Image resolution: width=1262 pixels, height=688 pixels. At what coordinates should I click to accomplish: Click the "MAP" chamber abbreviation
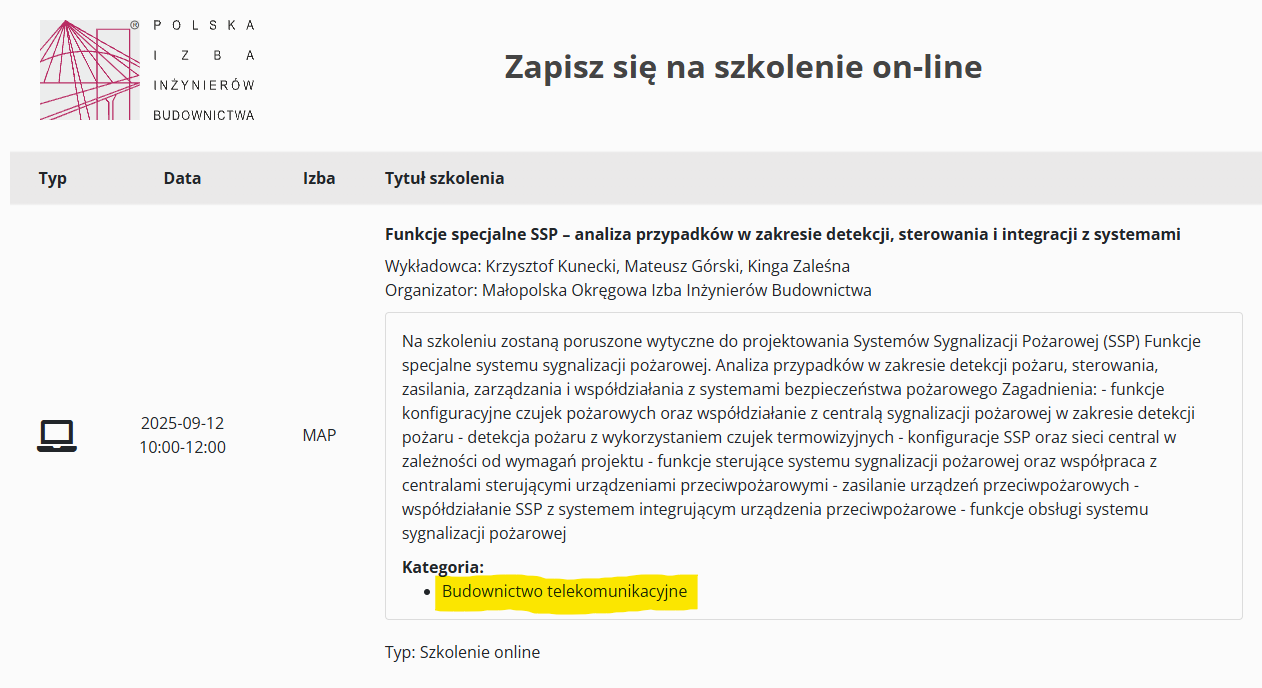coord(319,436)
